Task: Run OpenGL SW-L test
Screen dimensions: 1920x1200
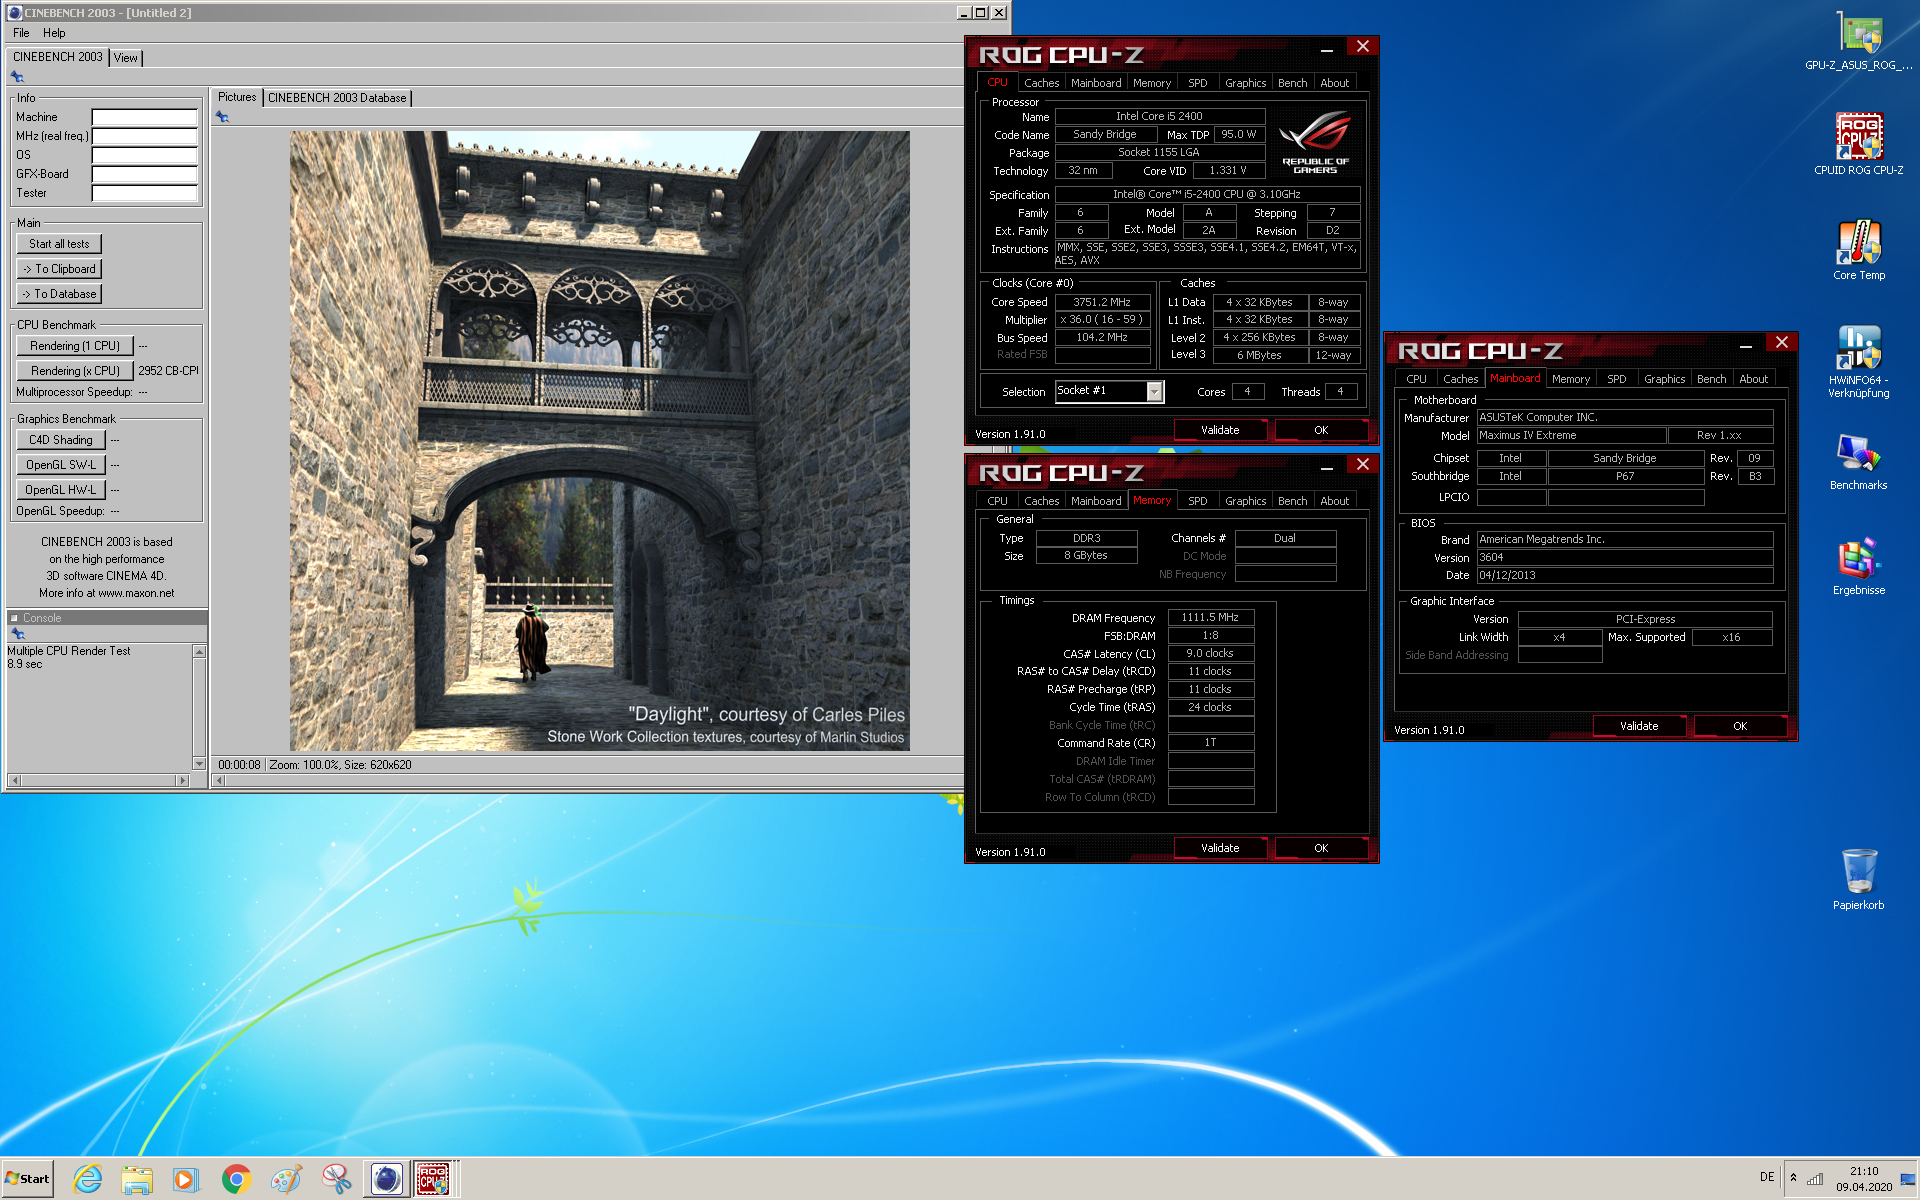Action: point(61,465)
